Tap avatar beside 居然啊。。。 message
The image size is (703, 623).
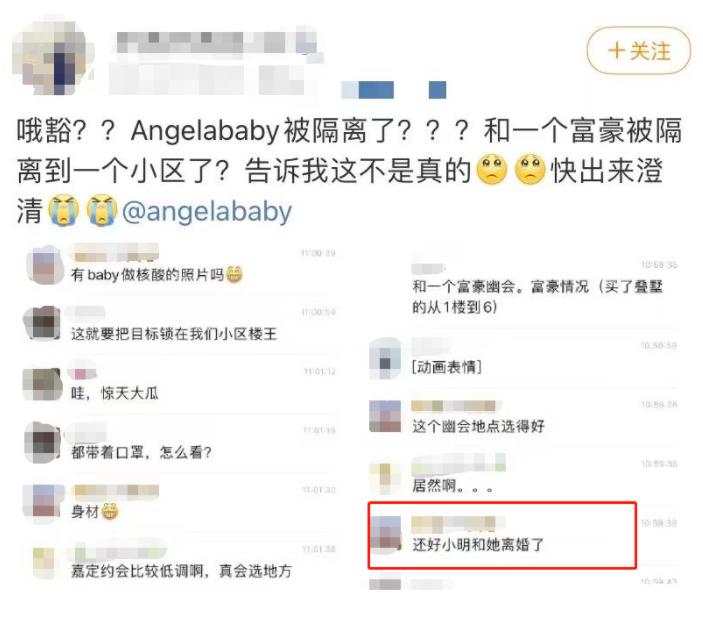(x=384, y=478)
